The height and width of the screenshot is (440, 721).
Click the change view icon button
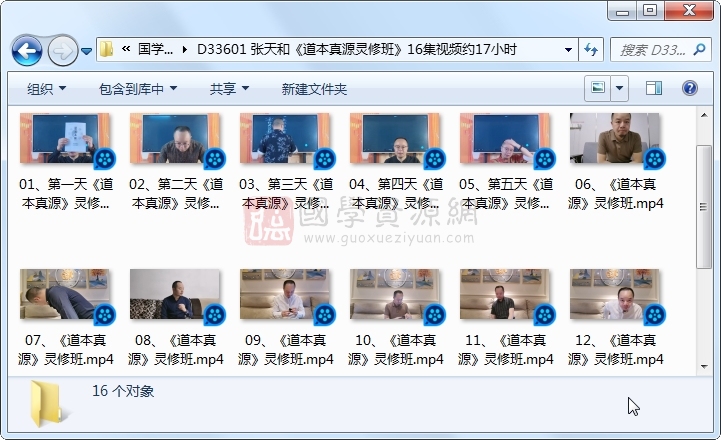tap(598, 88)
